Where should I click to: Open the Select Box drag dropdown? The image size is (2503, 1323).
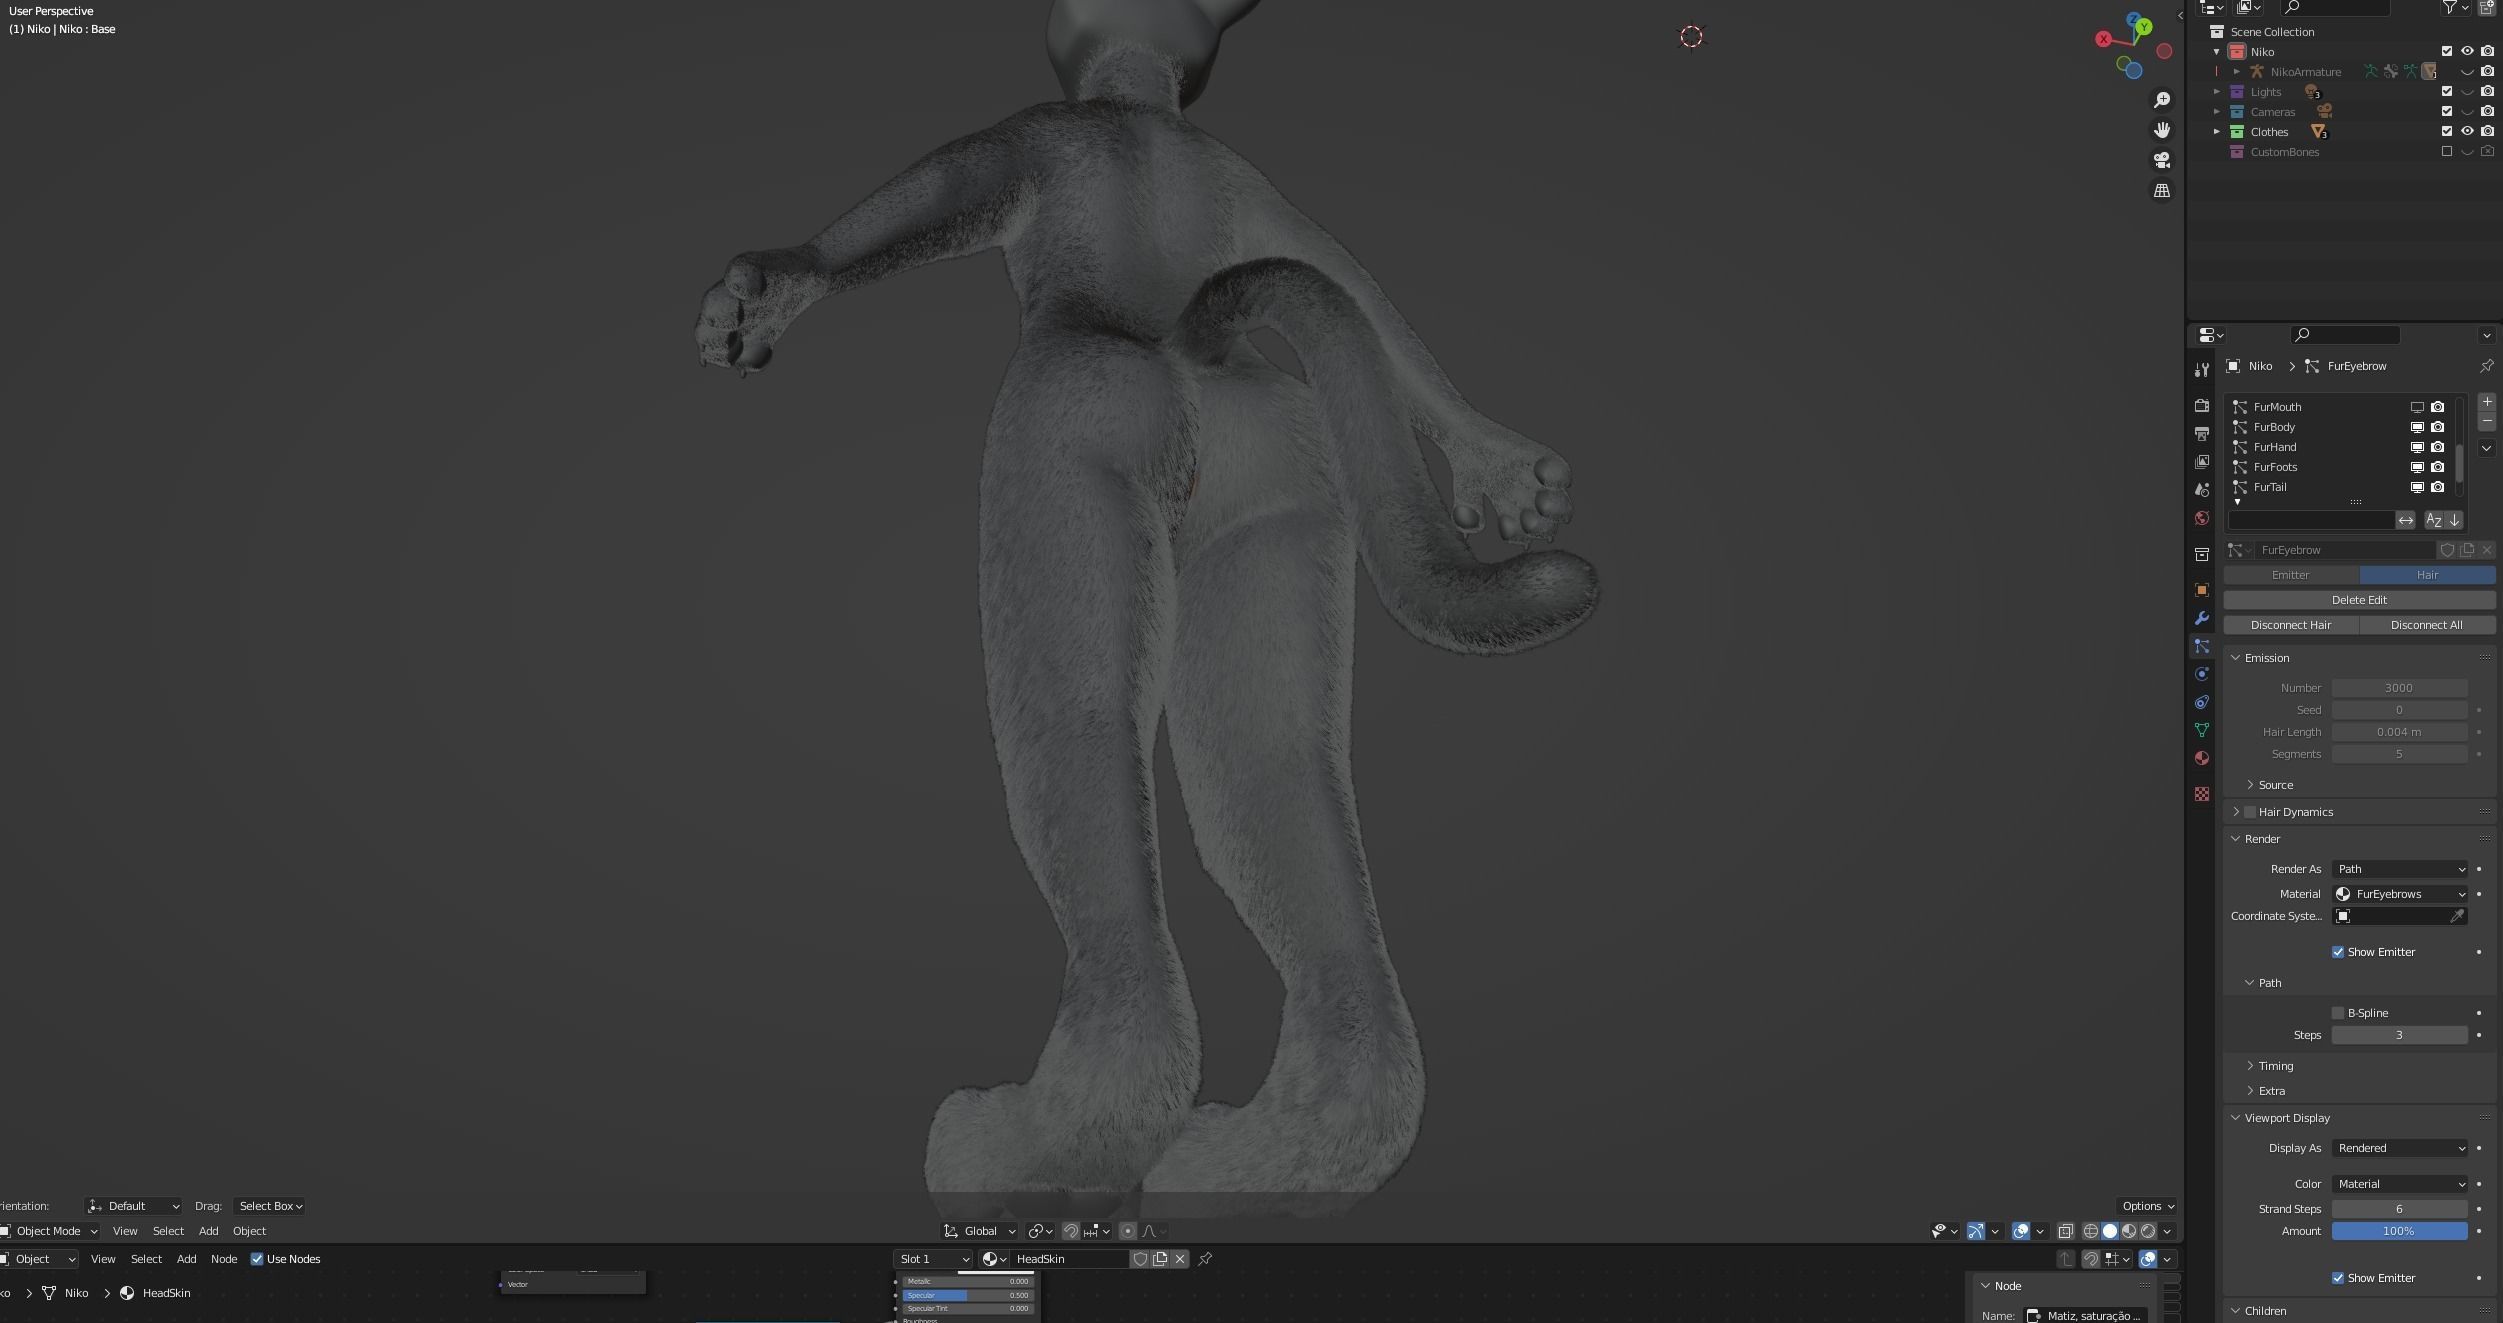(270, 1206)
